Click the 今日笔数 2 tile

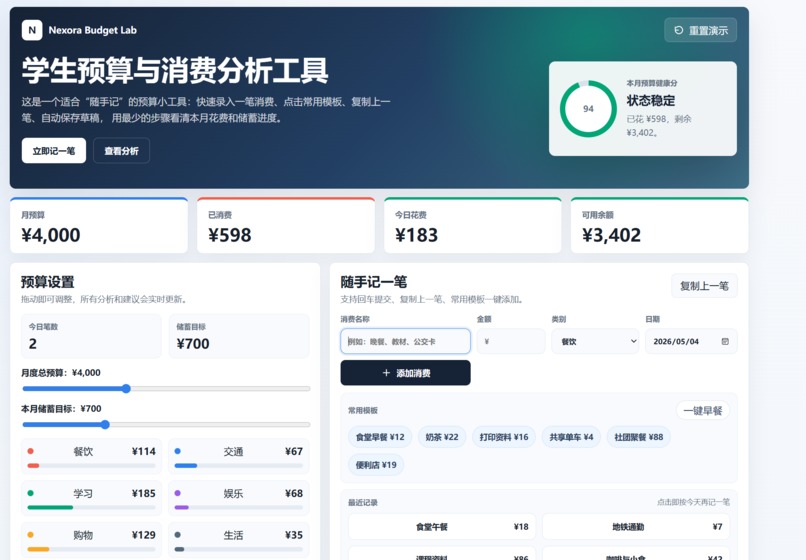[x=91, y=336]
